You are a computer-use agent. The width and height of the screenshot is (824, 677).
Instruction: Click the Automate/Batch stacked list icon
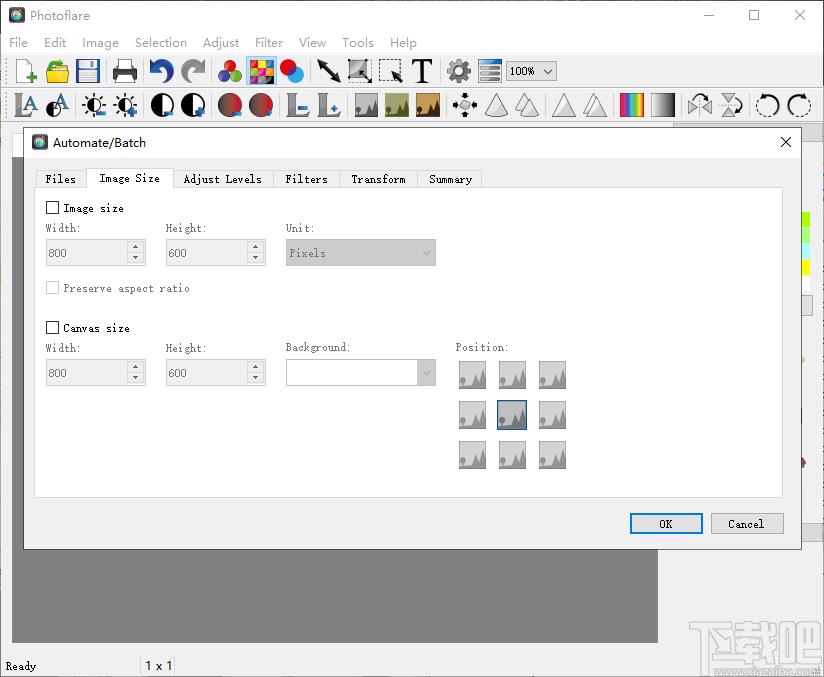(x=490, y=71)
